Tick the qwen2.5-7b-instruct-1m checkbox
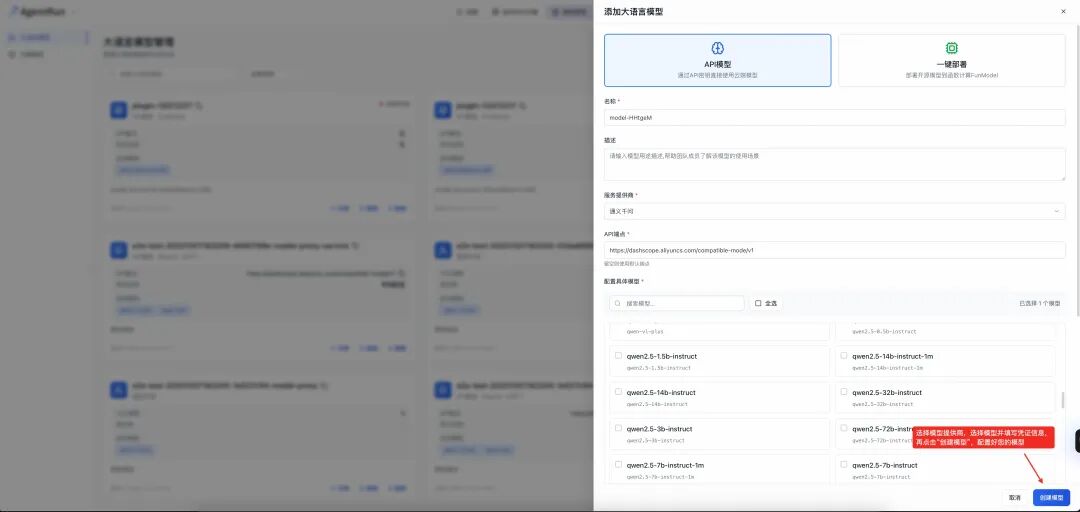The image size is (1080, 512). [618, 464]
